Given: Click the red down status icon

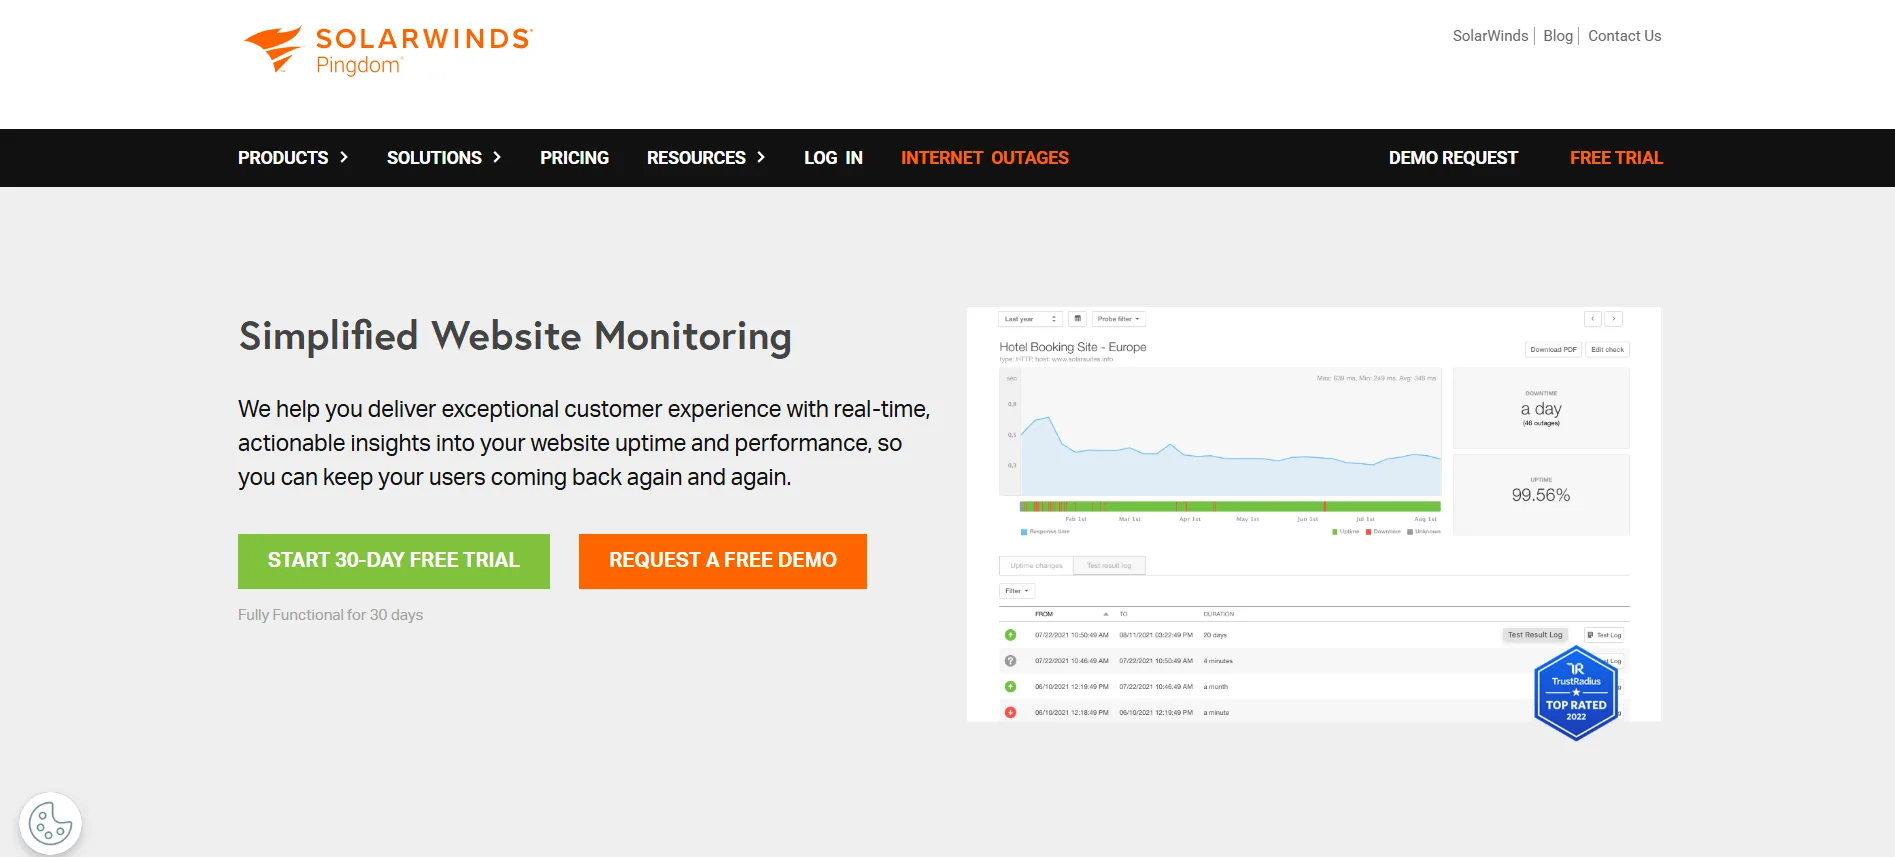Looking at the screenshot, I should coord(1010,713).
